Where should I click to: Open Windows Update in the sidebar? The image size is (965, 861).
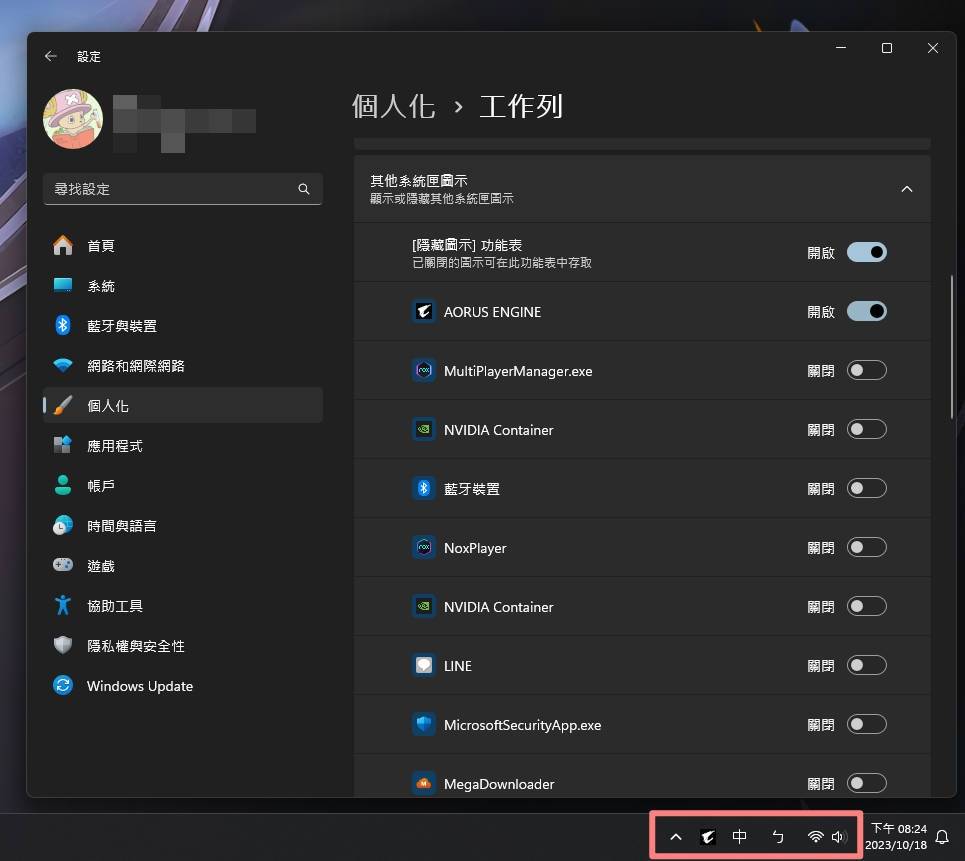pyautogui.click(x=139, y=686)
